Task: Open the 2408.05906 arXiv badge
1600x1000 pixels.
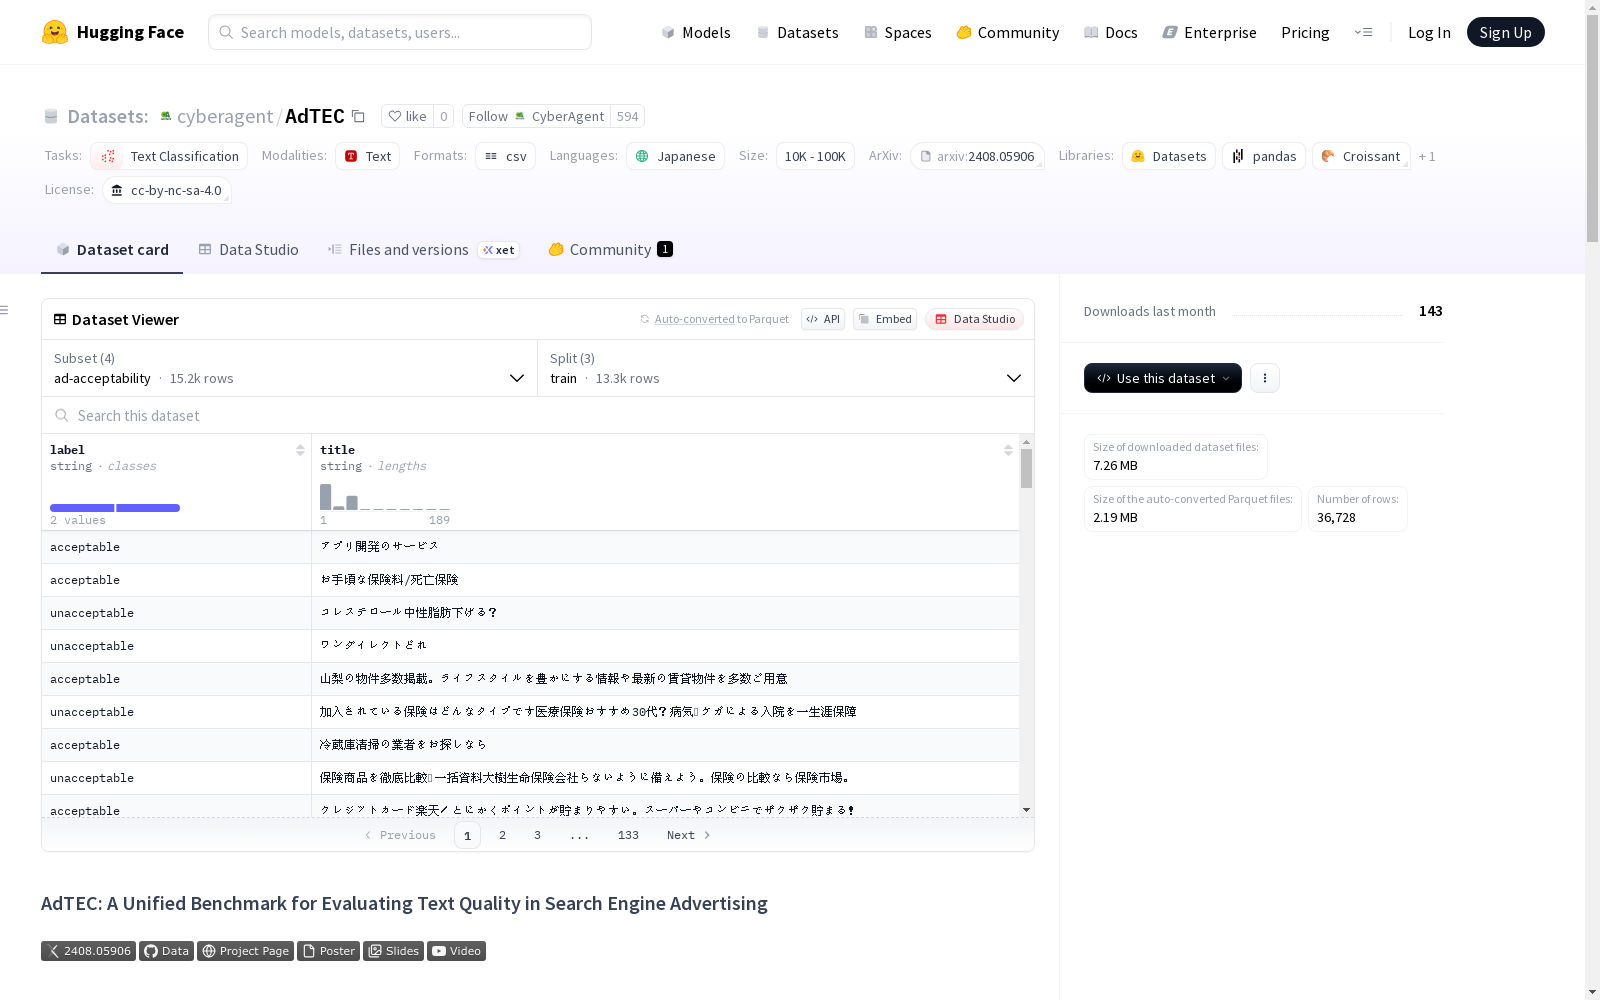Action: pyautogui.click(x=88, y=951)
